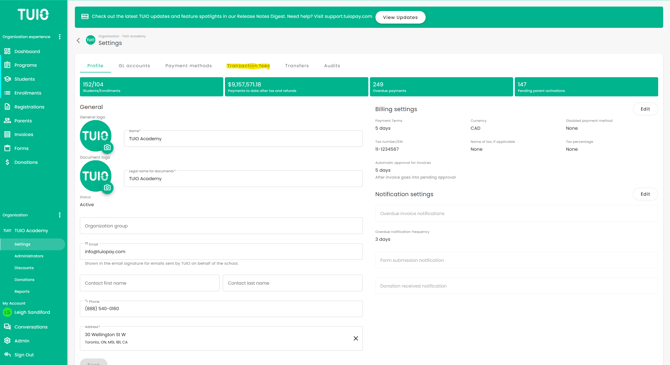This screenshot has height=365, width=670.
Task: Click the Contact first name field
Action: point(150,283)
